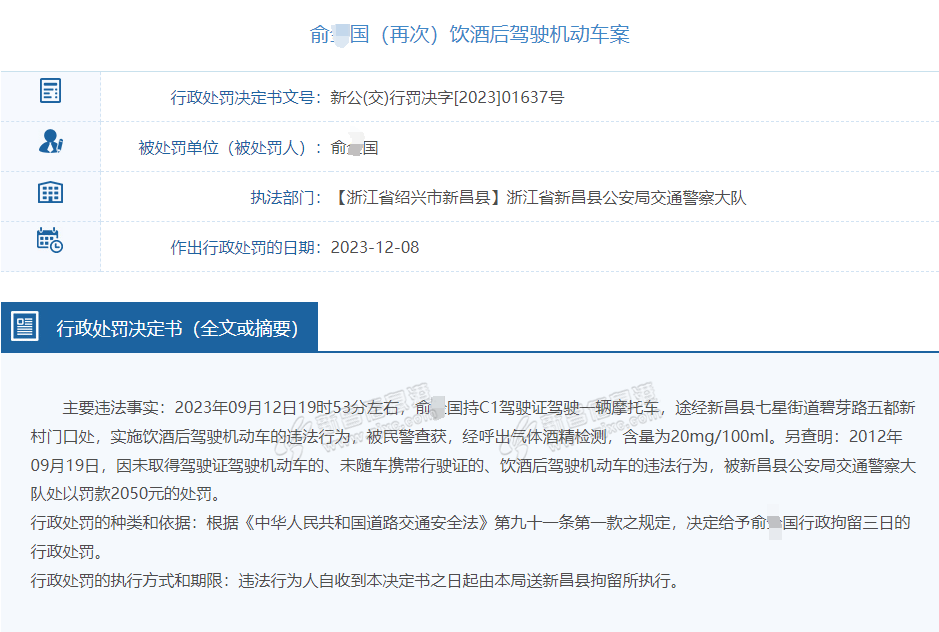Click the penalized person name value in table
The height and width of the screenshot is (632, 939).
tap(354, 148)
